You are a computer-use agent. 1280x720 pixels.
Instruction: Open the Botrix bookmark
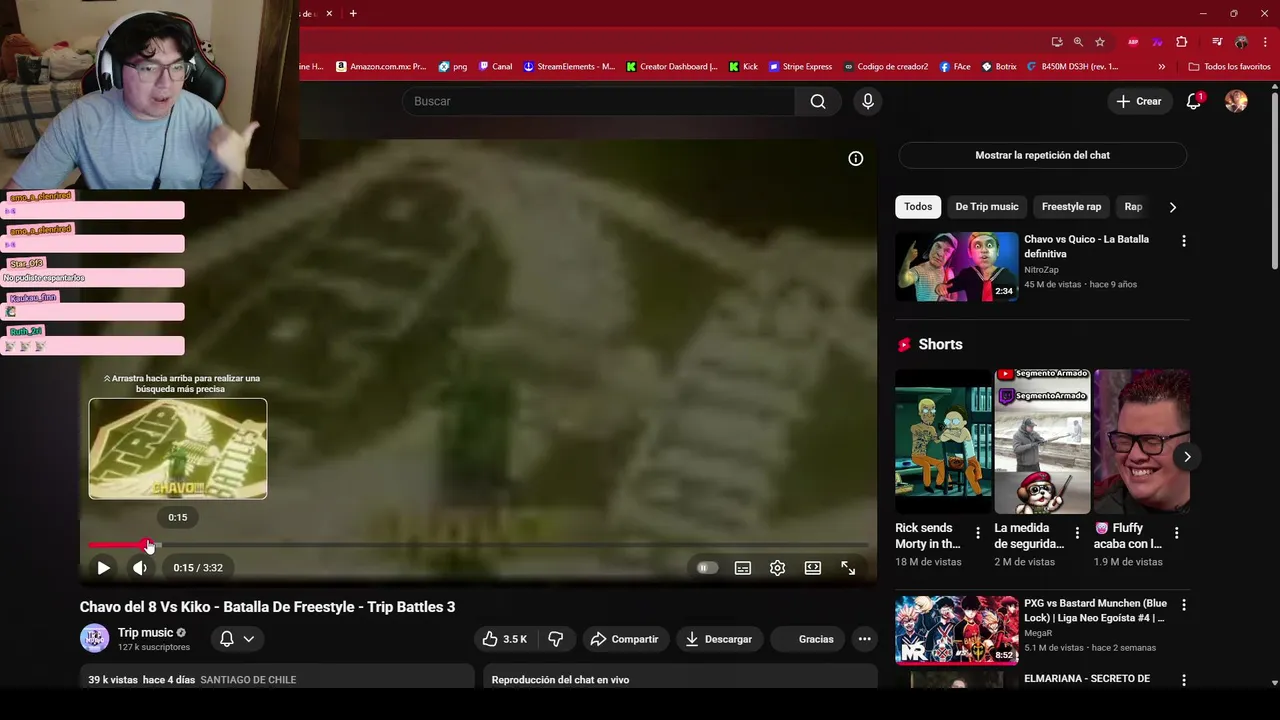click(999, 67)
